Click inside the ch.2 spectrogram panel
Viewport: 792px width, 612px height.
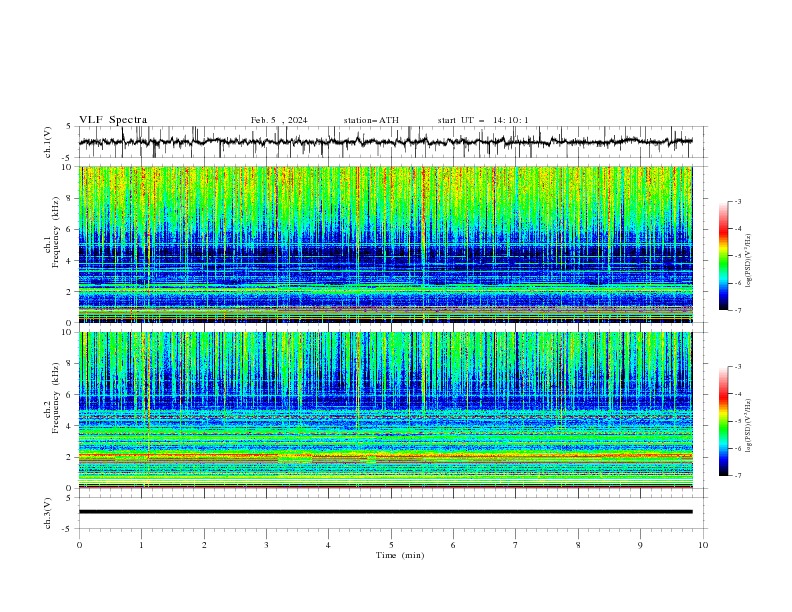(385, 410)
